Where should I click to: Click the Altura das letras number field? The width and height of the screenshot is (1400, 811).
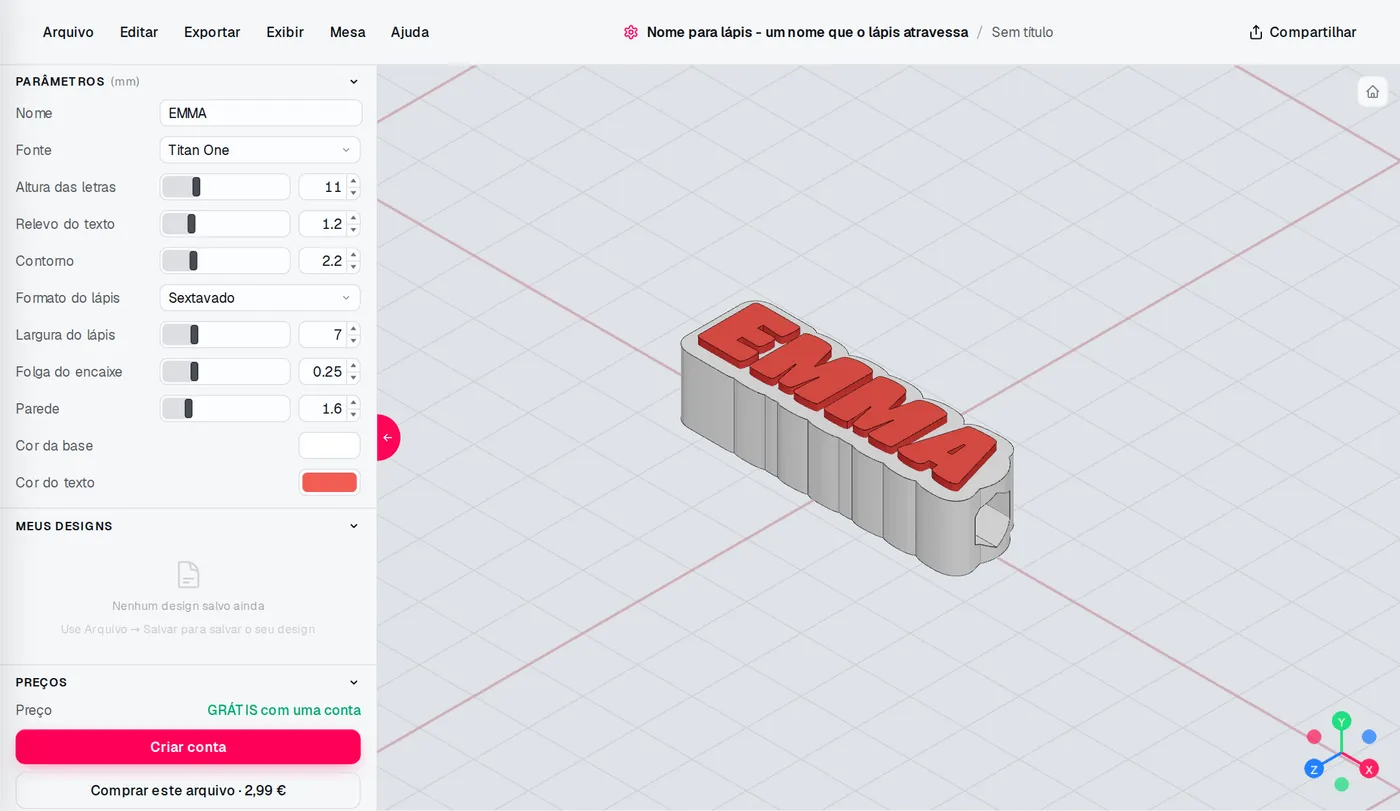point(329,187)
